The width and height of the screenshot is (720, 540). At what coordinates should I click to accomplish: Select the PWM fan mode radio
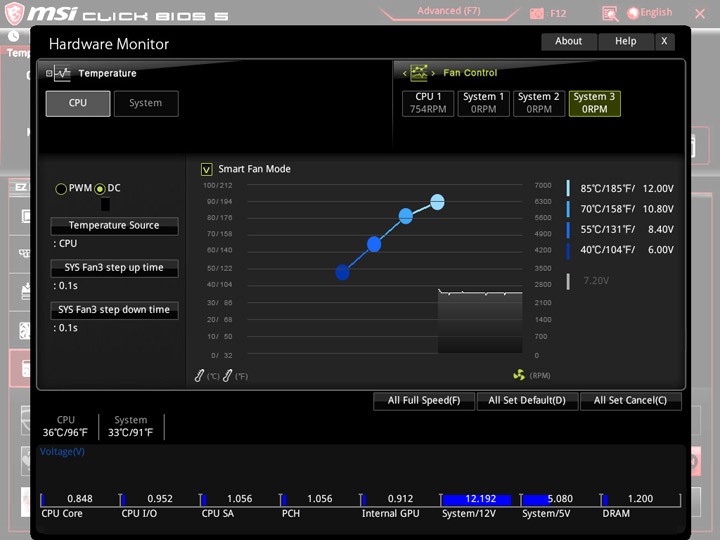click(x=61, y=189)
